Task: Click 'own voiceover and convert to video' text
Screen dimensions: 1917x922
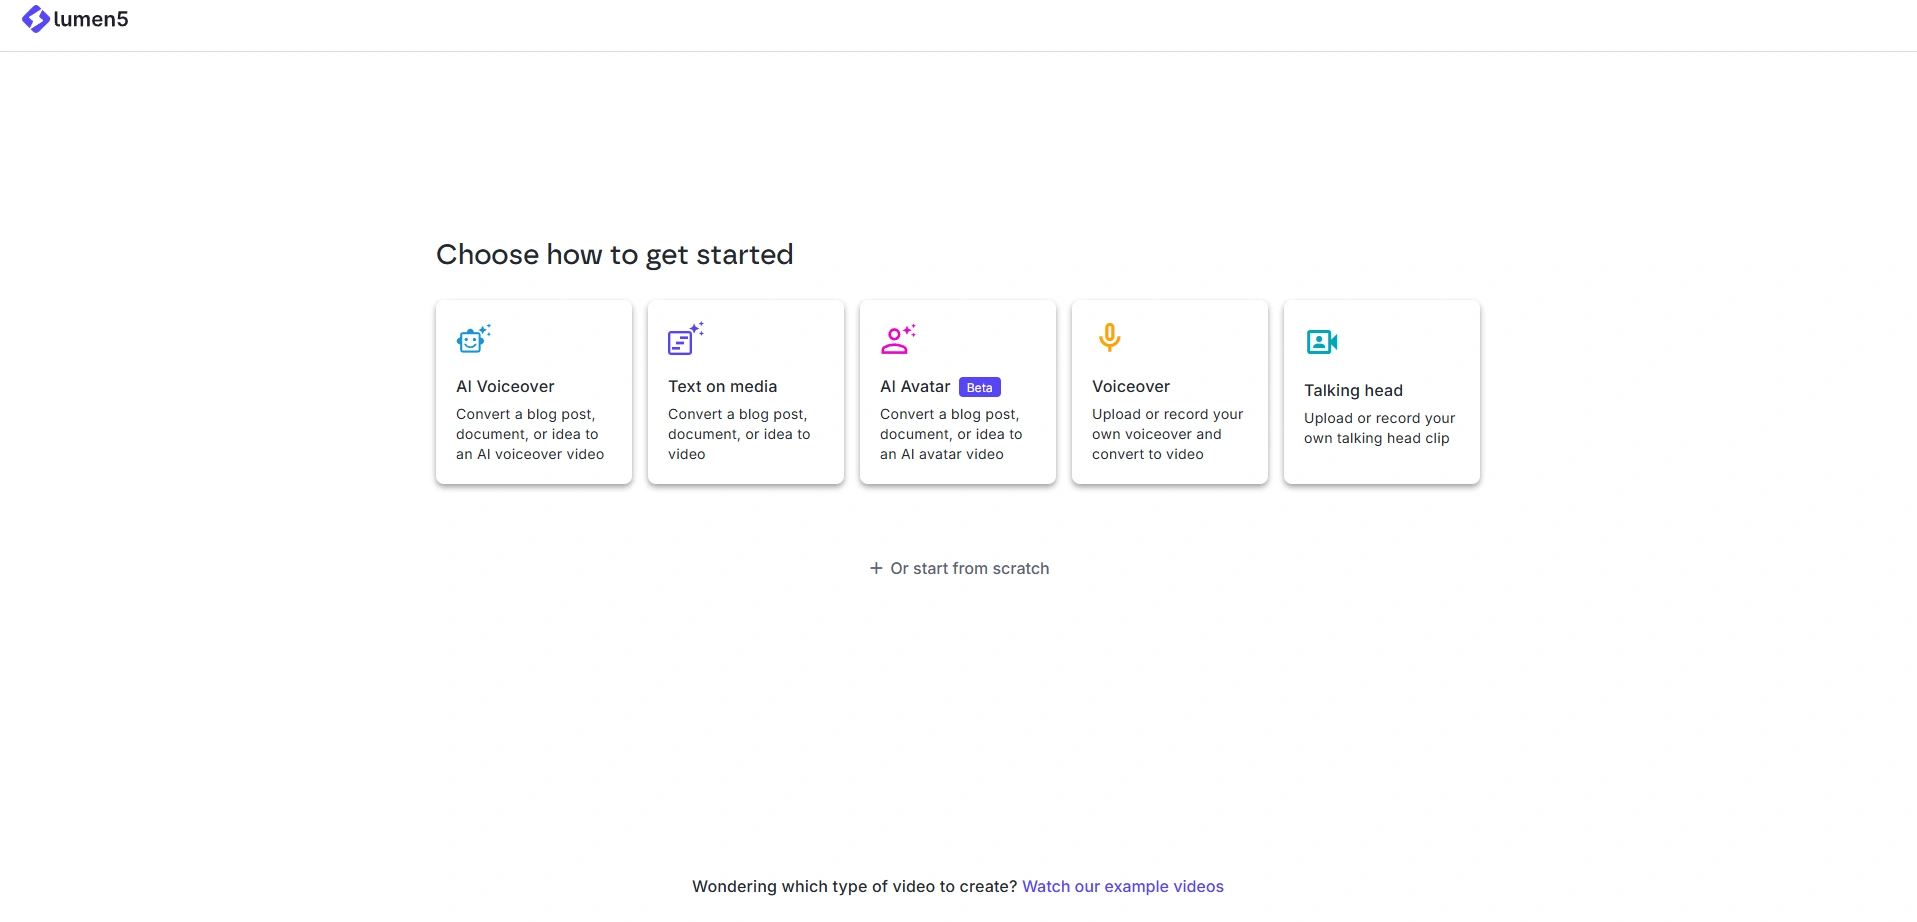Action: click(x=1157, y=444)
